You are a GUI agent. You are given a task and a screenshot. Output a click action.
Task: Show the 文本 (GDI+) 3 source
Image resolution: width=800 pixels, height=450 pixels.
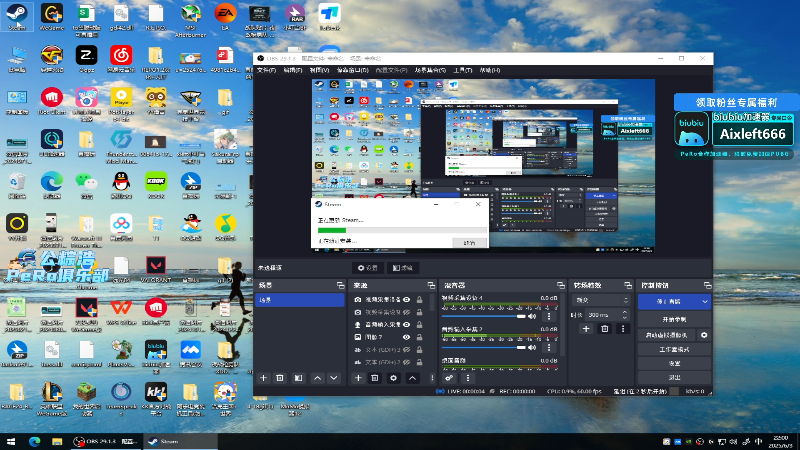point(407,349)
